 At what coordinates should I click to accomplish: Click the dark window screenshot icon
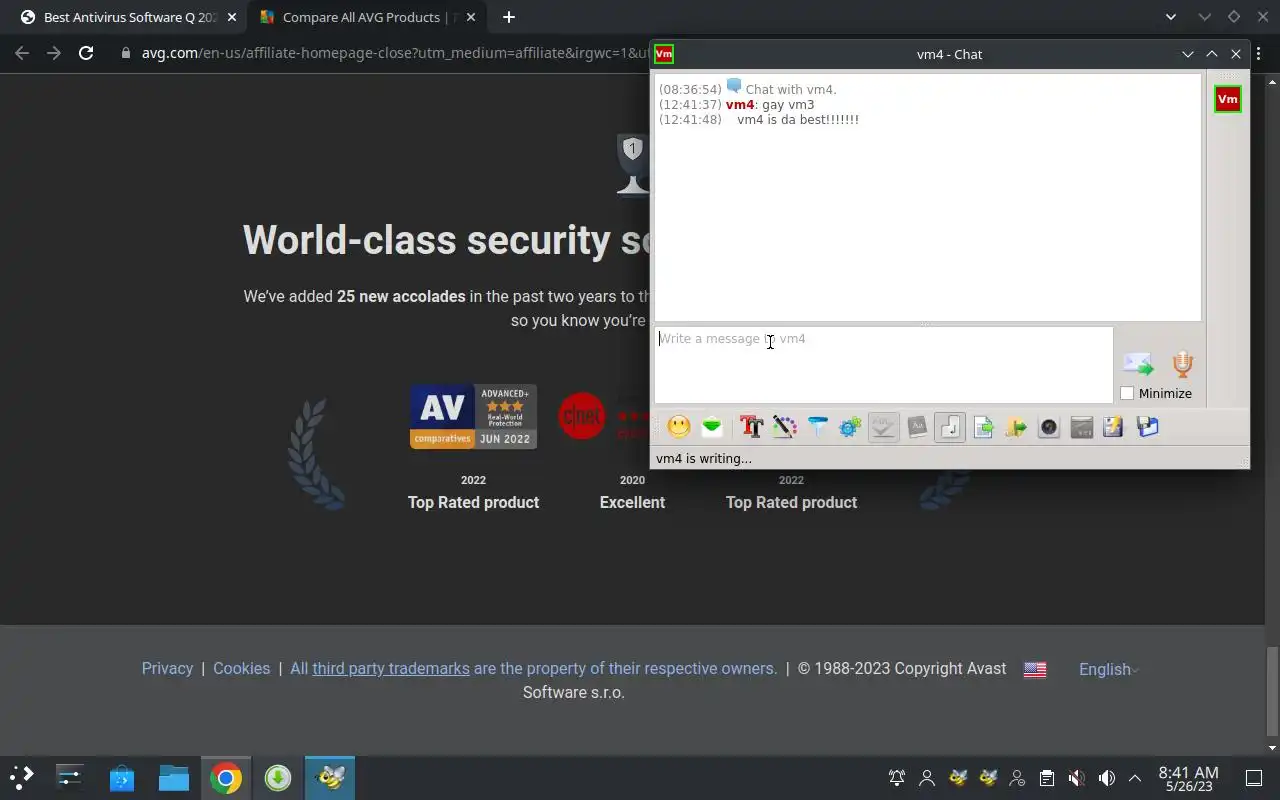pos(1081,427)
